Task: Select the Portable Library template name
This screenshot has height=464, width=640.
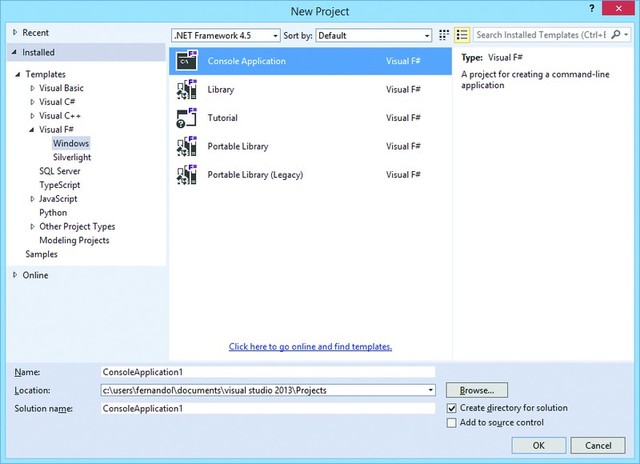Action: coord(238,146)
